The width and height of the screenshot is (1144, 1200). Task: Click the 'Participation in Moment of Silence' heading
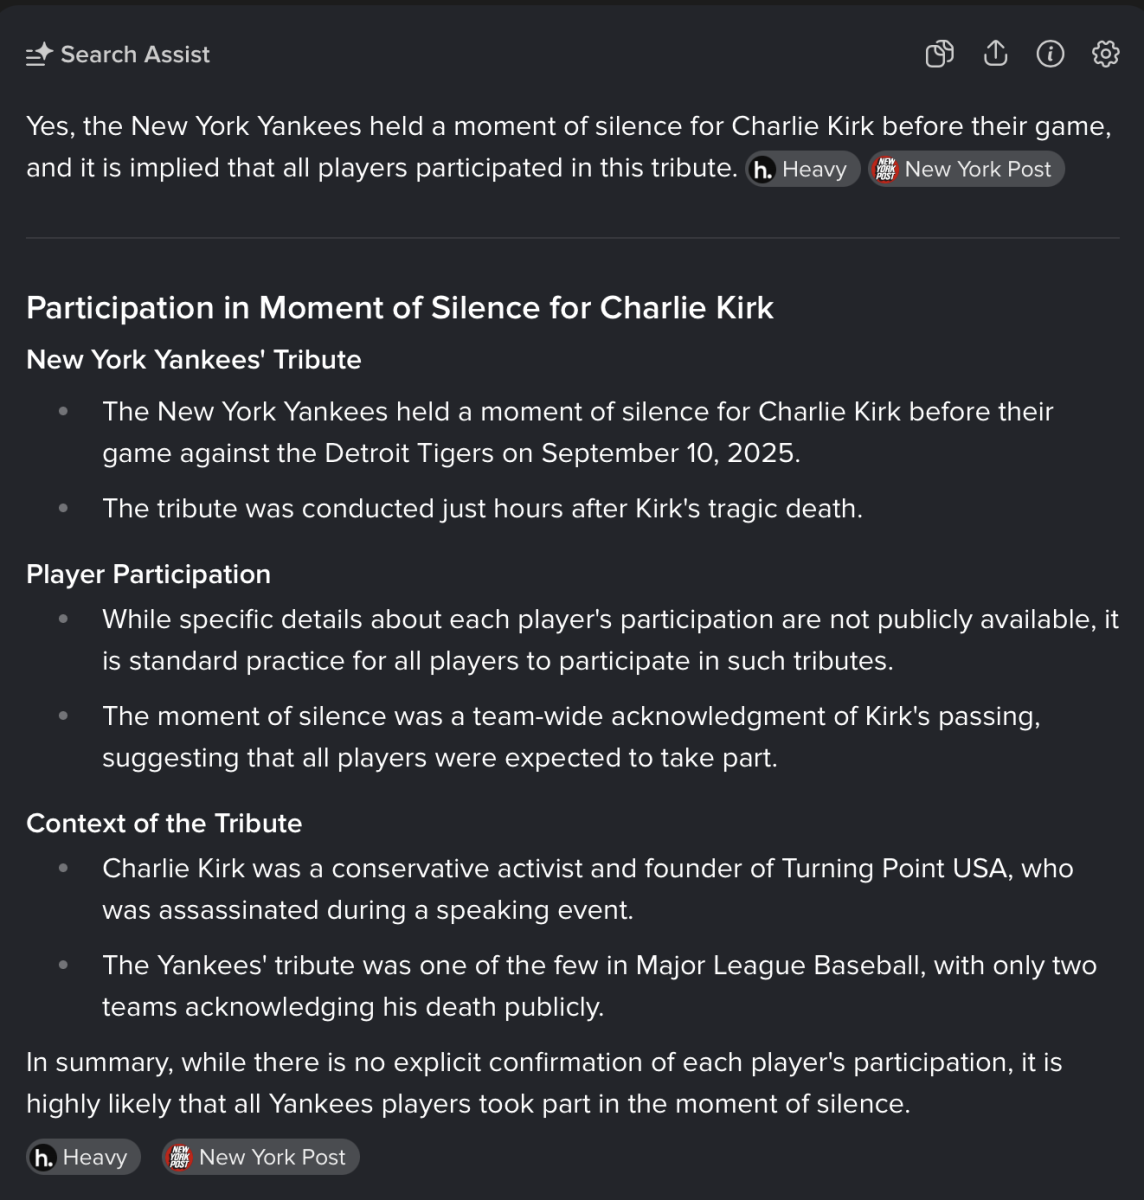pyautogui.click(x=399, y=308)
